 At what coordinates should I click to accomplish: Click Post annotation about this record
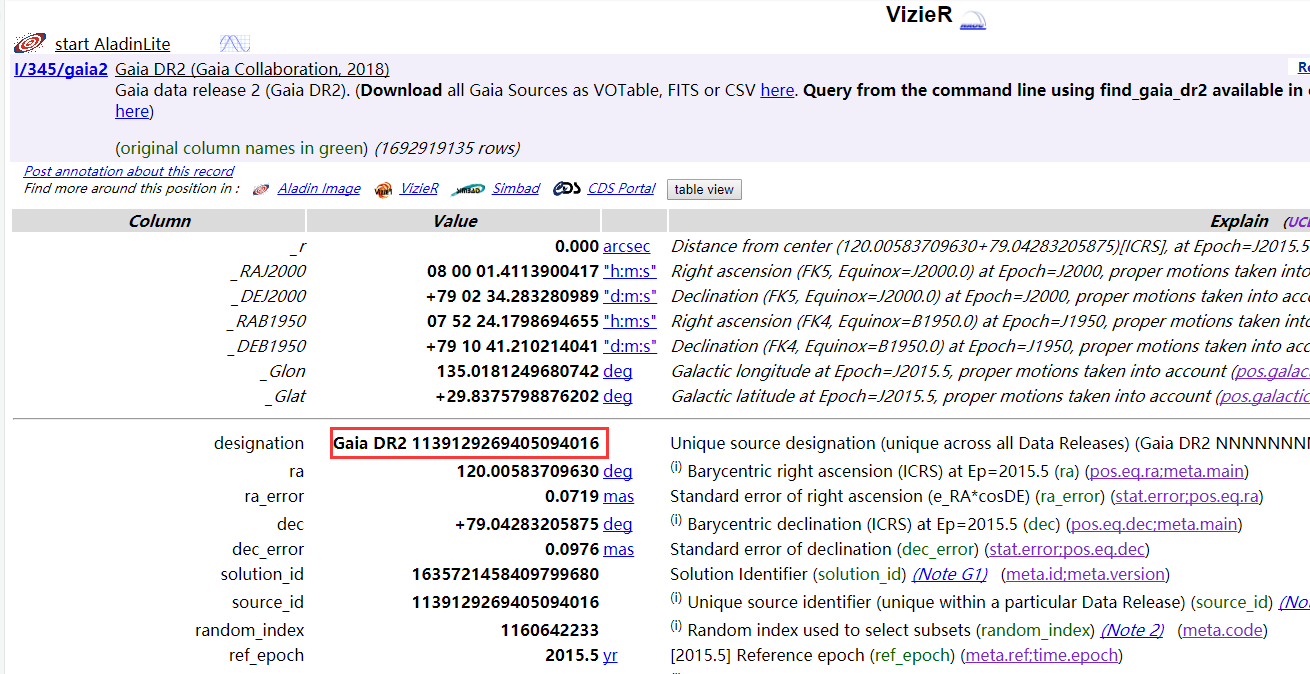129,172
